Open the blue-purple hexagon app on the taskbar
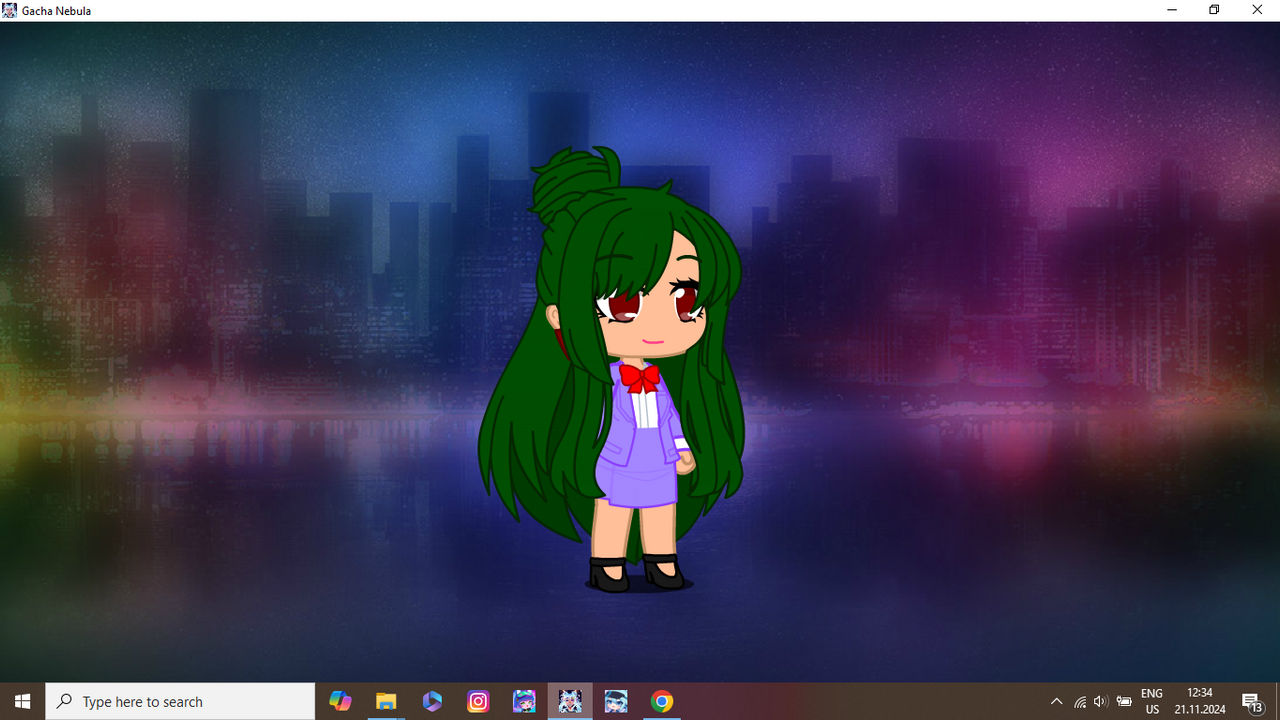The image size is (1280, 720). tap(432, 701)
